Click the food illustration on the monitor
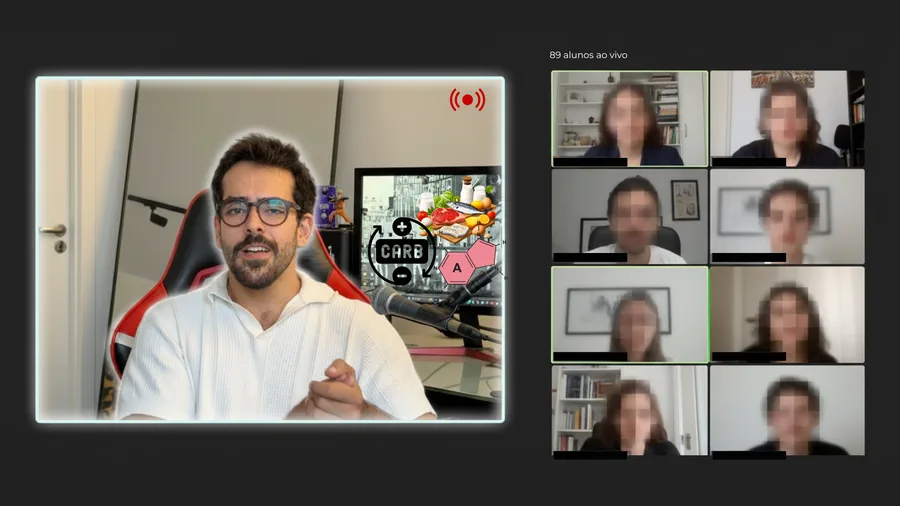Image resolution: width=900 pixels, height=506 pixels. pyautogui.click(x=459, y=209)
